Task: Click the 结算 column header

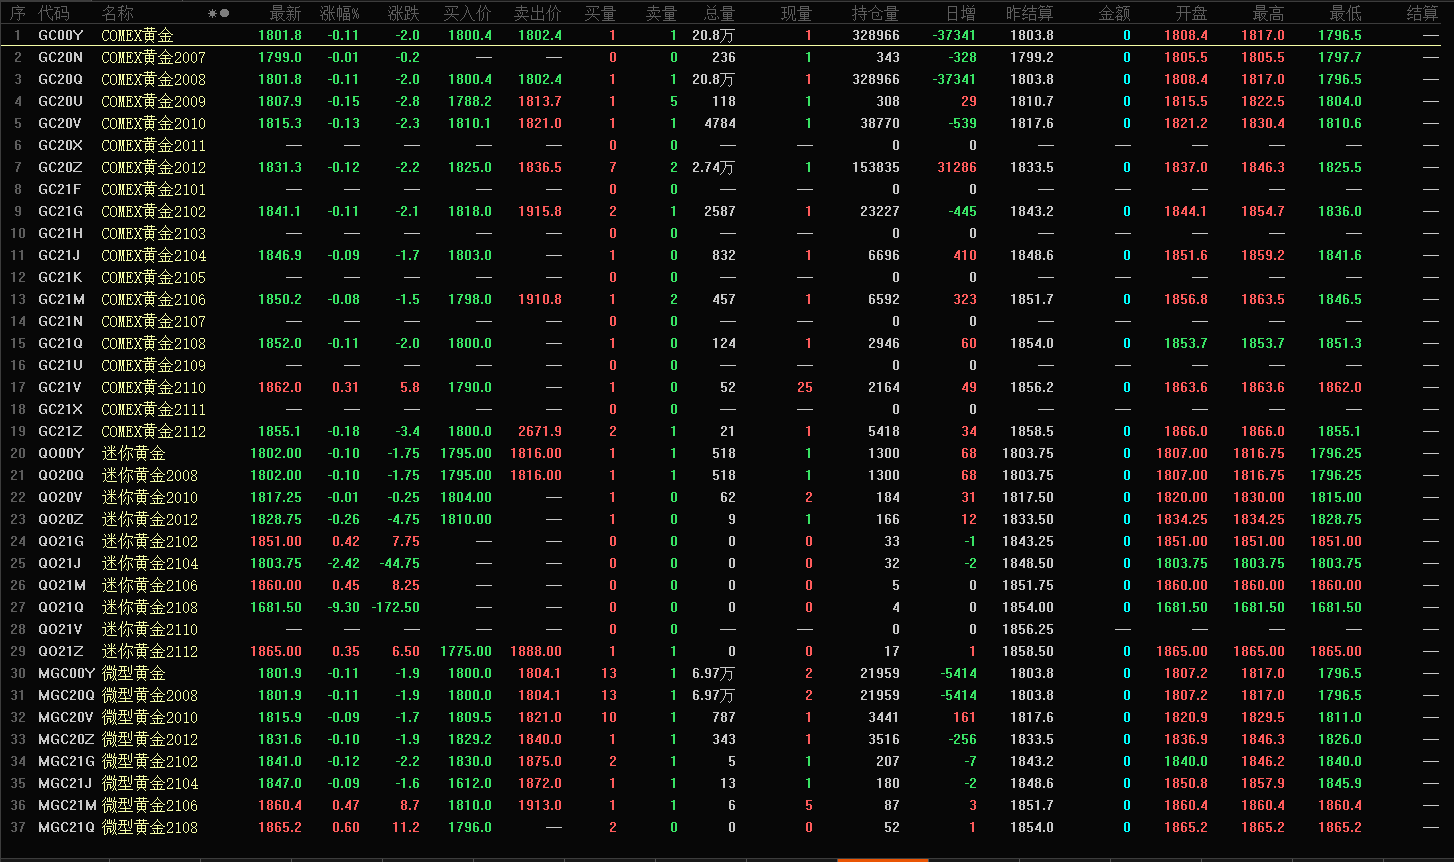Action: tap(1423, 13)
